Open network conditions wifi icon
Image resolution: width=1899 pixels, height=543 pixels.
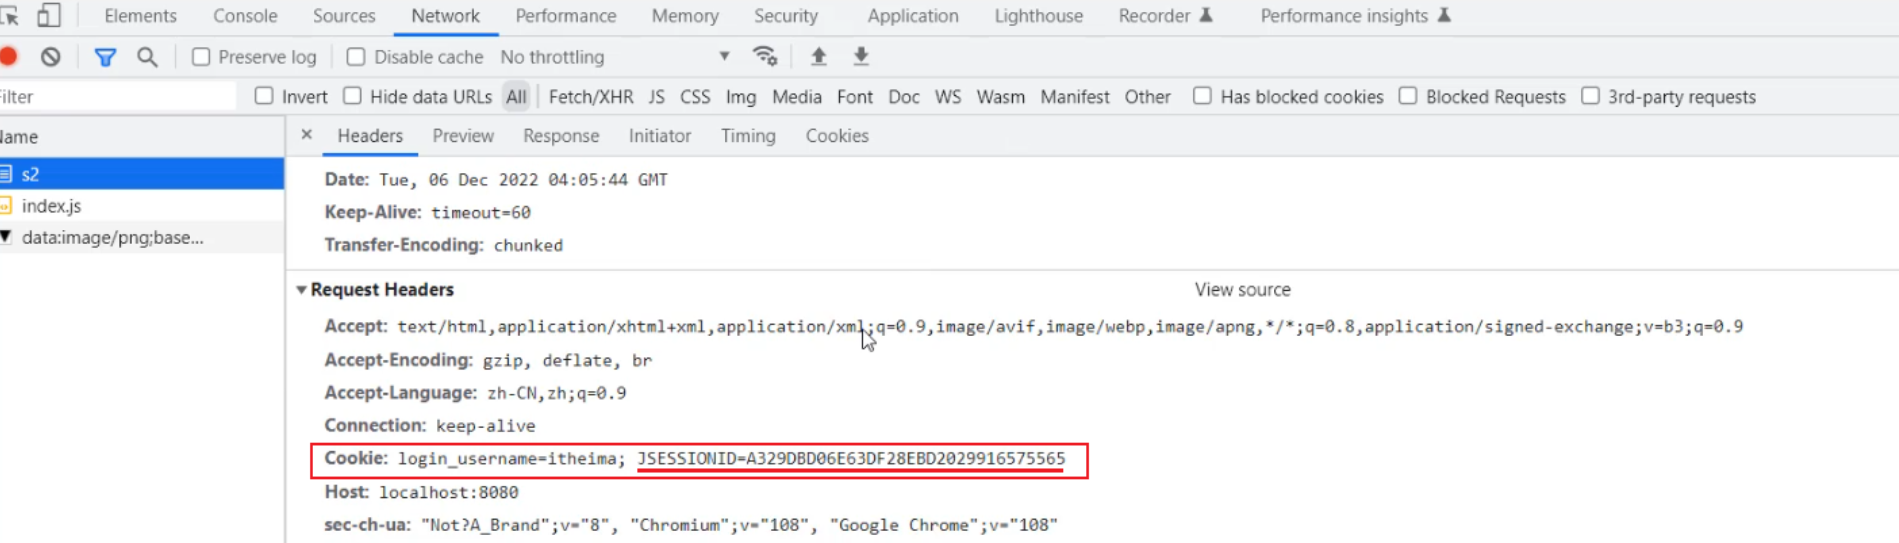pos(765,56)
